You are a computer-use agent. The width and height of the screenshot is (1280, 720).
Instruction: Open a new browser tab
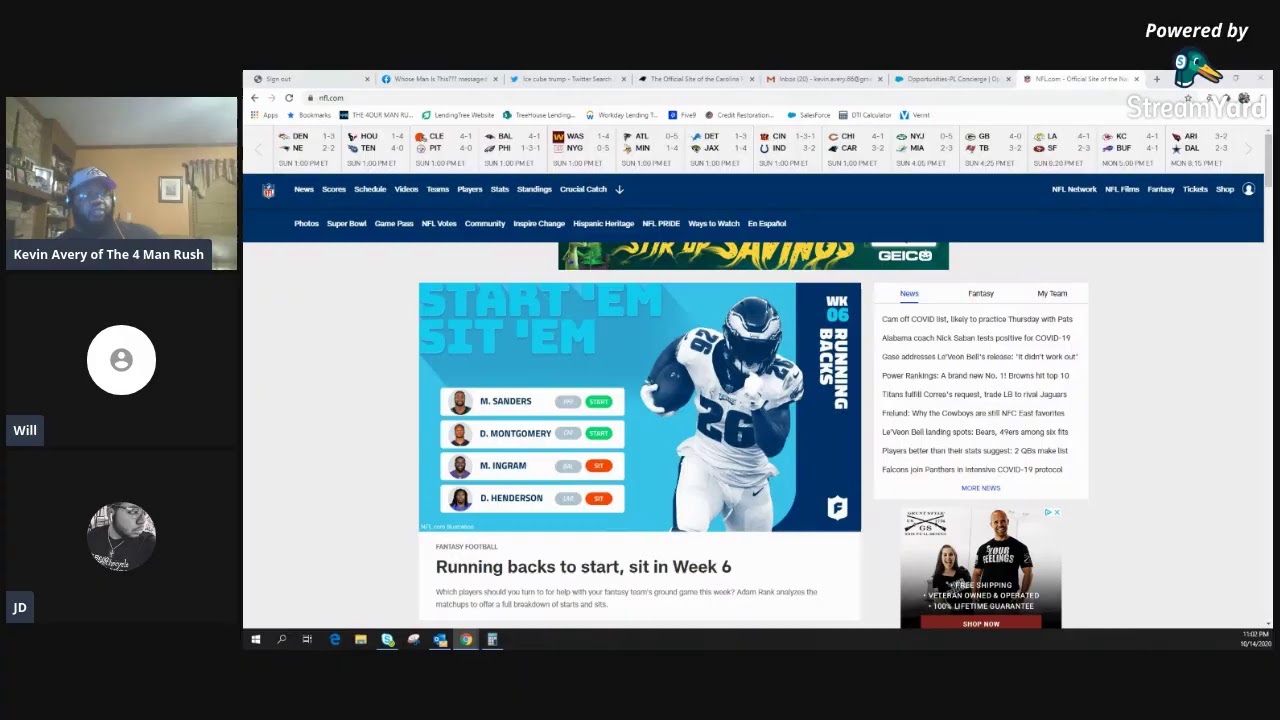(1157, 79)
